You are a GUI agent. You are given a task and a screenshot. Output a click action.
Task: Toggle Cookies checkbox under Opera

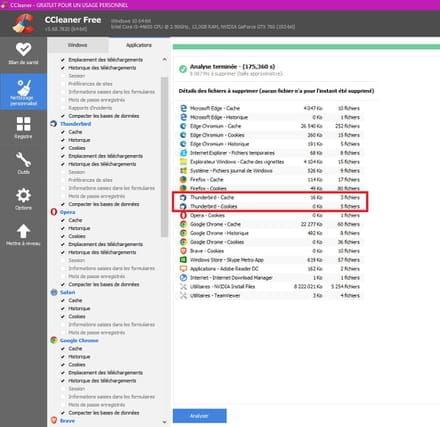63,236
